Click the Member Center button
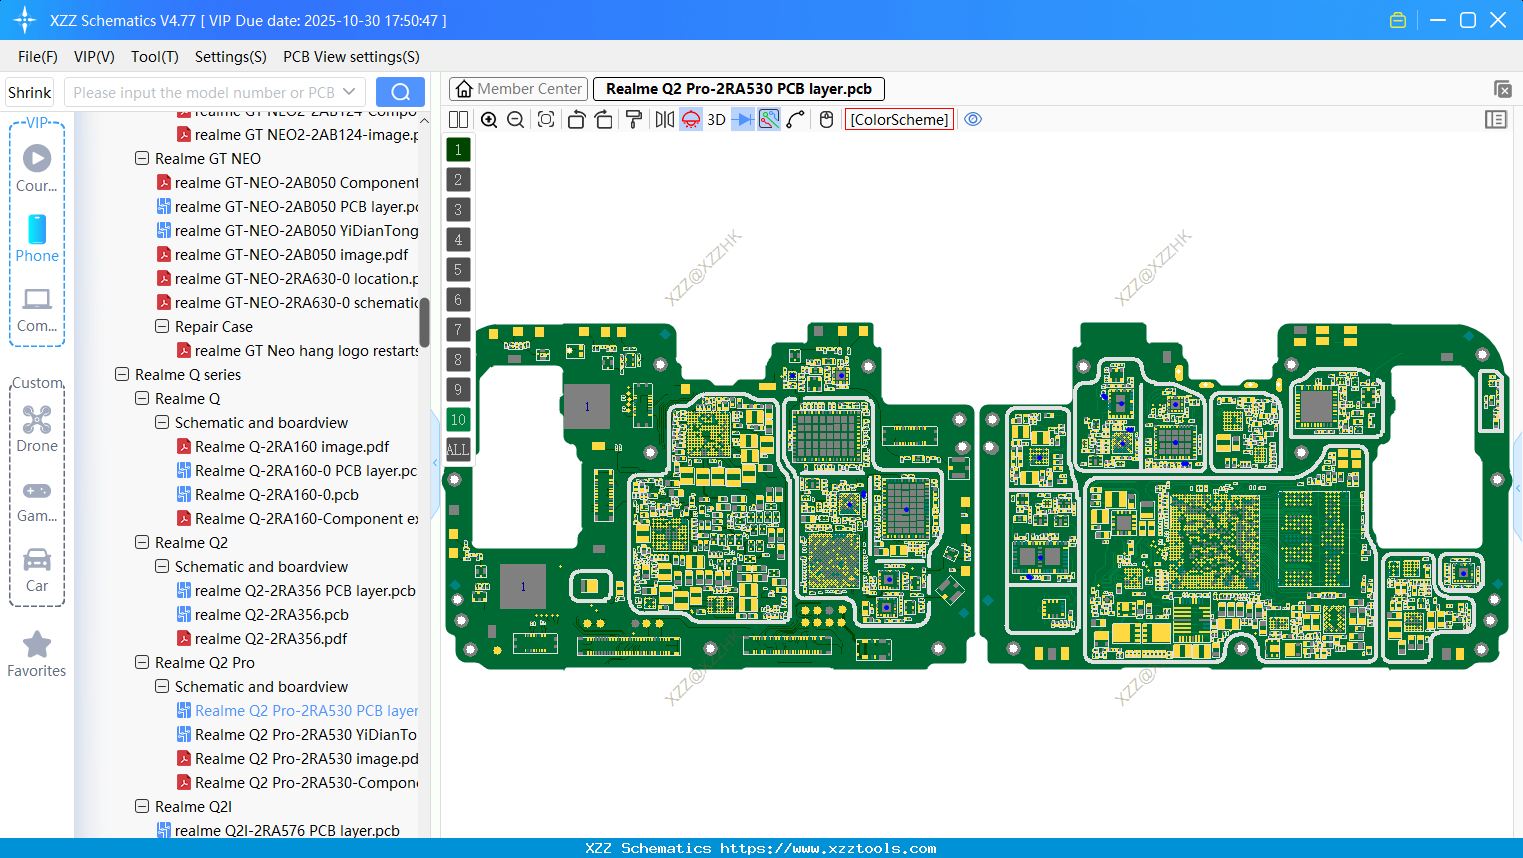Screen dimensions: 1523x858 (x=518, y=88)
